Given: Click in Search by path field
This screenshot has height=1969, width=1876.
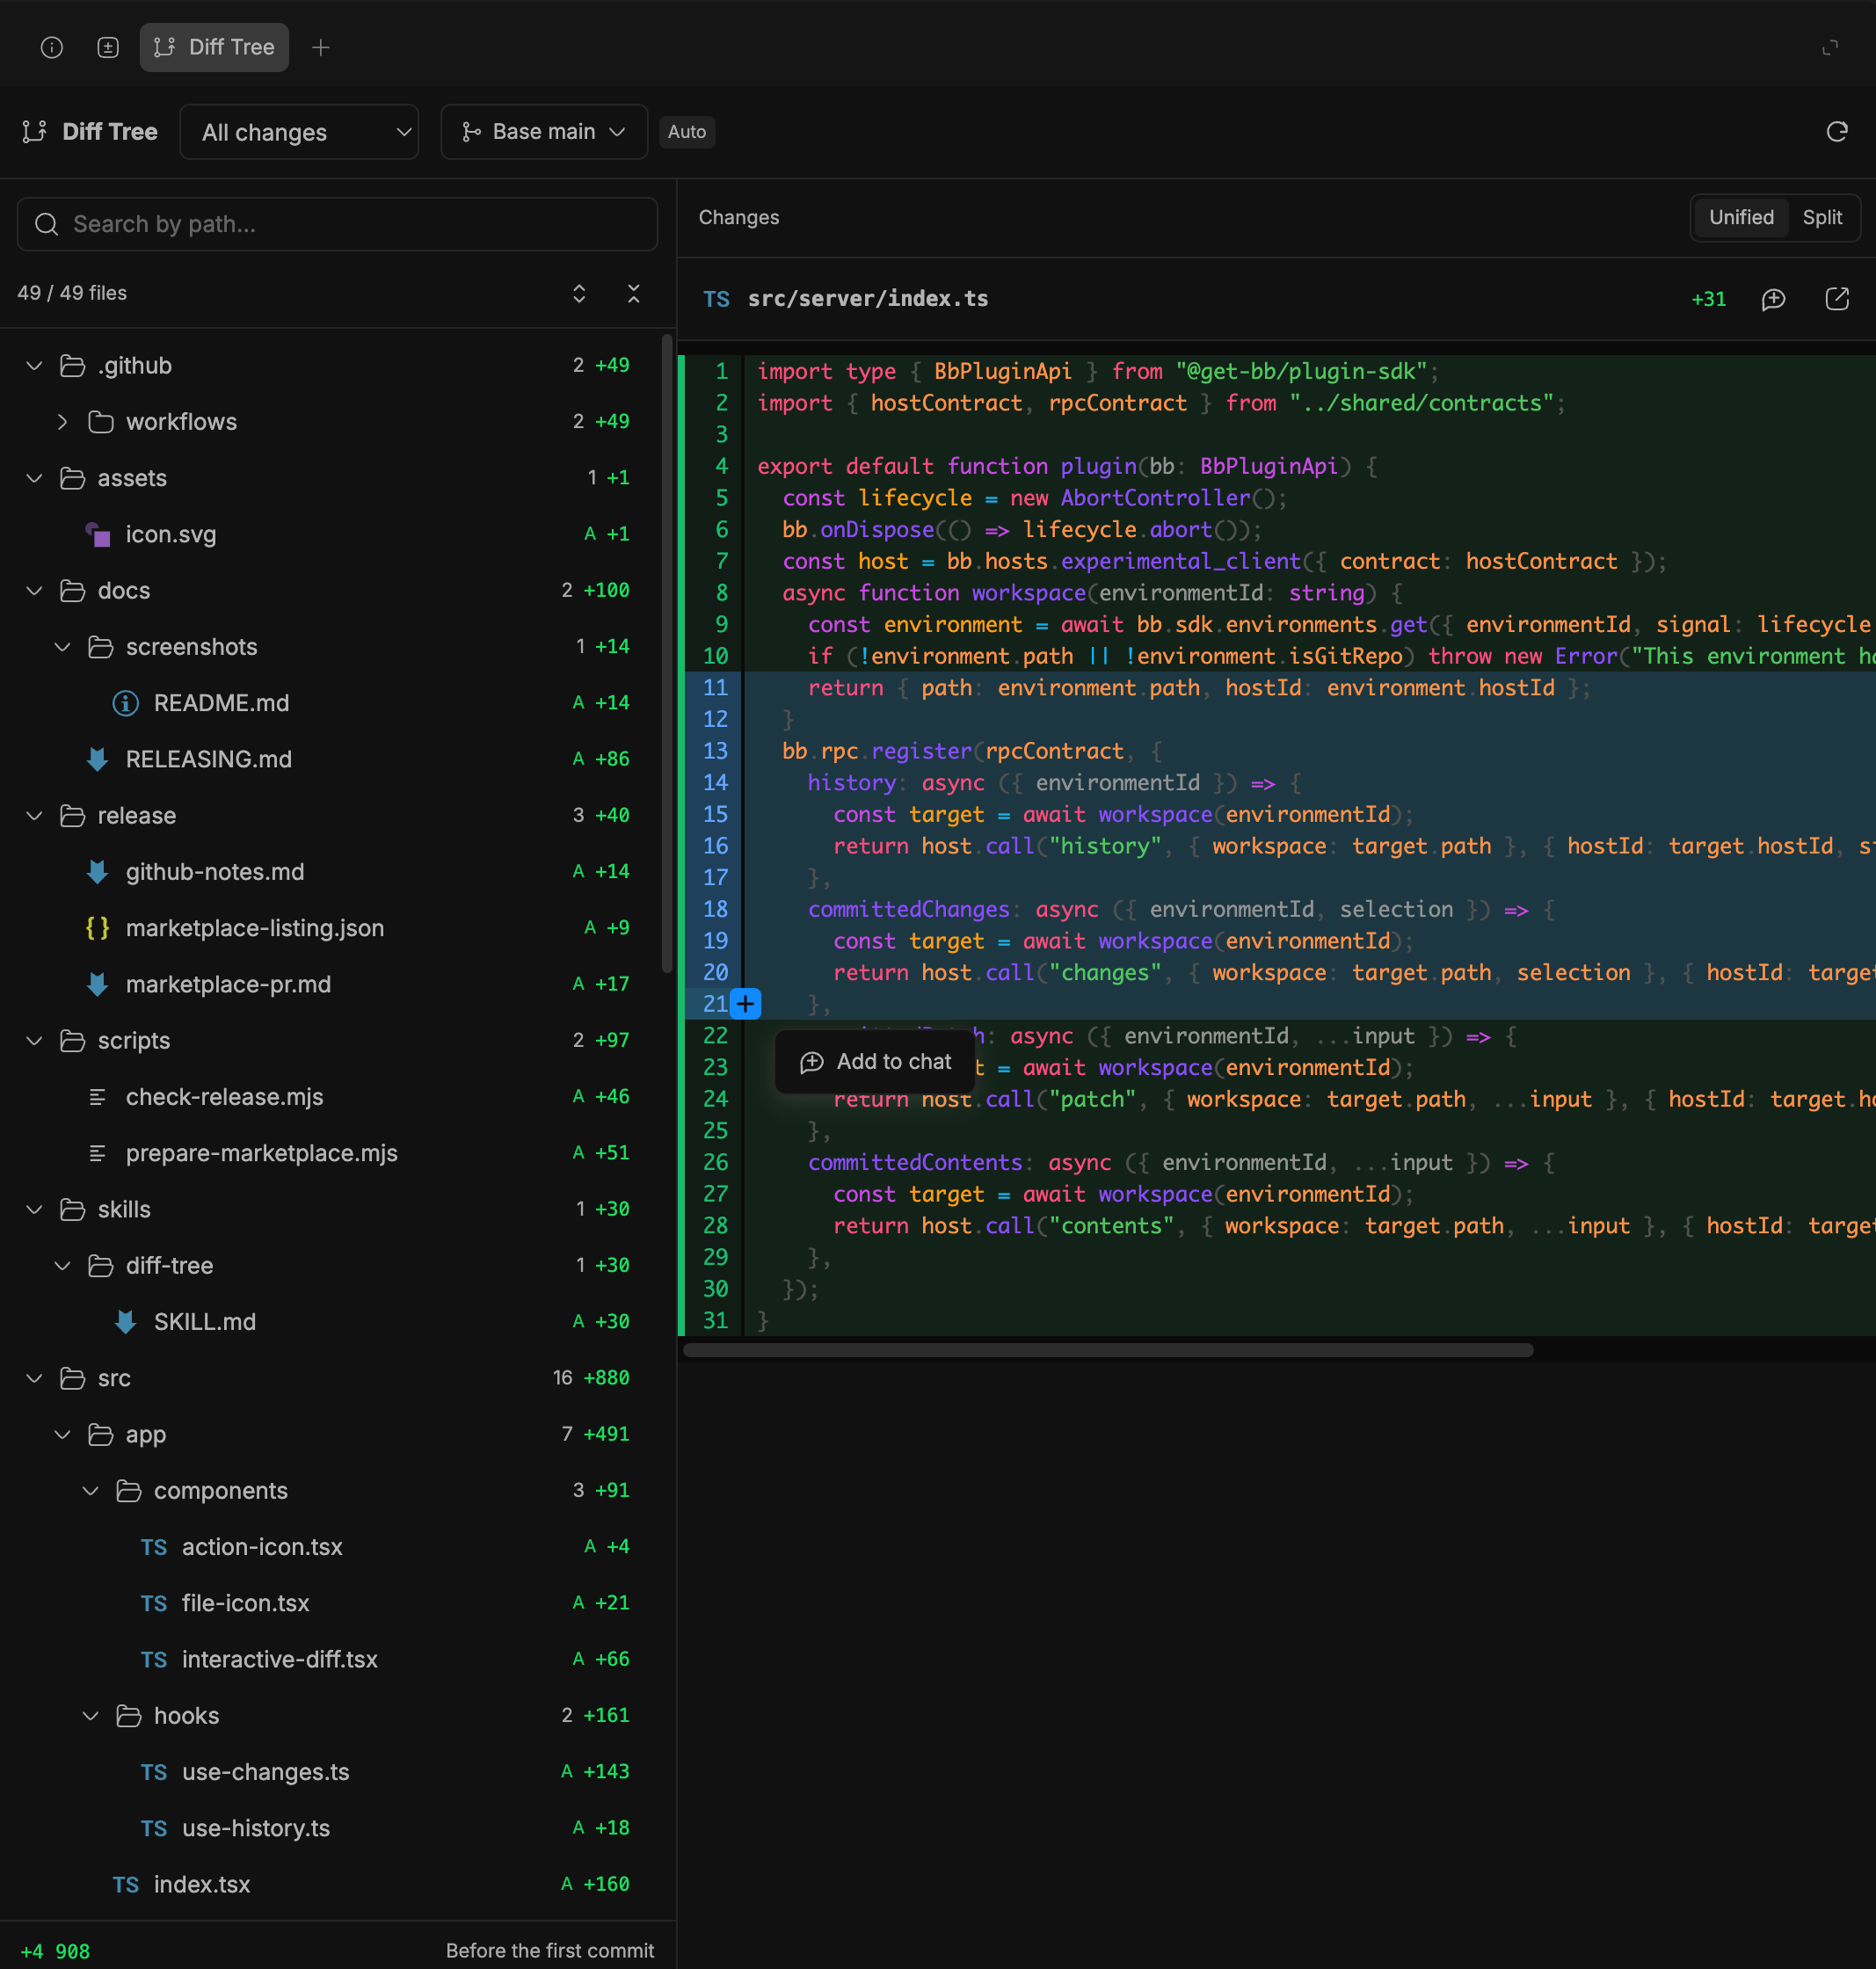Looking at the screenshot, I should tap(337, 224).
